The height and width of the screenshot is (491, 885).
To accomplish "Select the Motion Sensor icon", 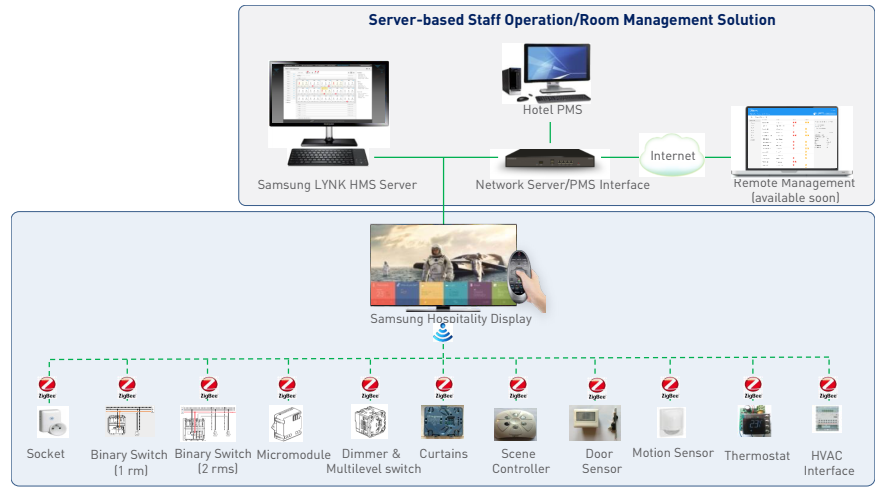I will point(671,422).
